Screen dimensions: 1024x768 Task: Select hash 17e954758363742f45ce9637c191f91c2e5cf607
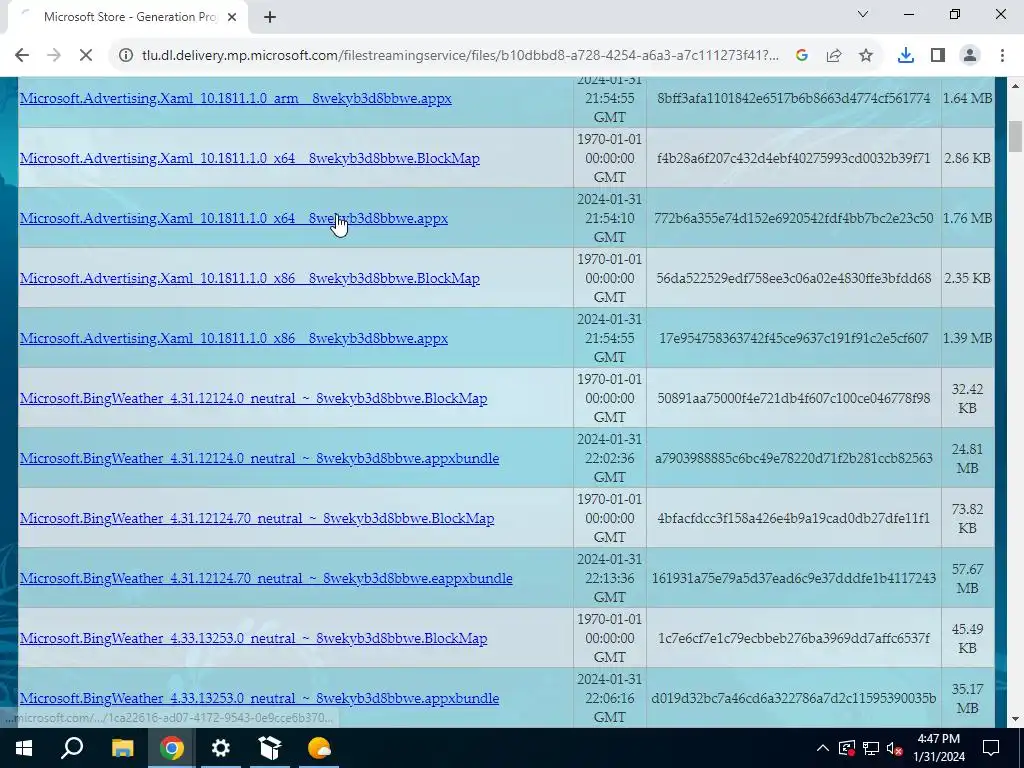pyautogui.click(x=793, y=338)
